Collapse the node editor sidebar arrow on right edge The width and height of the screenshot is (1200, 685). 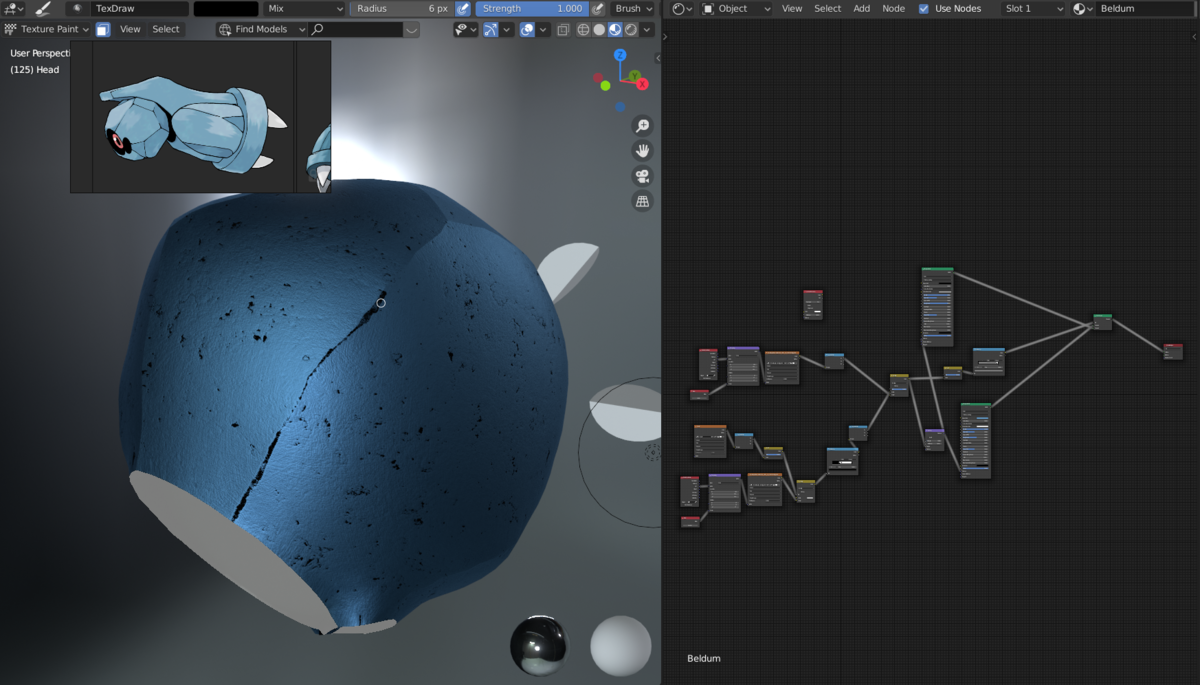click(x=1195, y=36)
